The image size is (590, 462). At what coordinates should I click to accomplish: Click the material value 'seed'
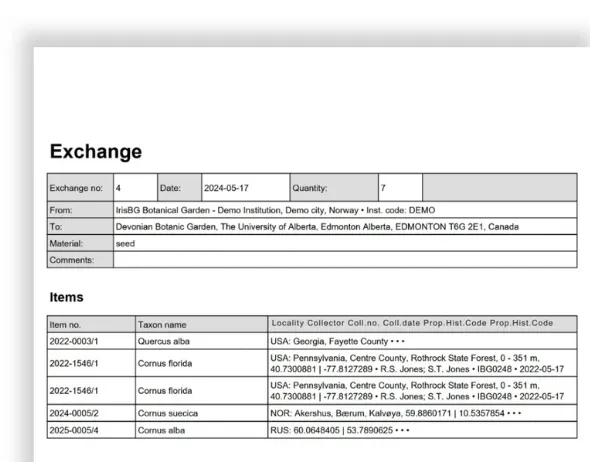coord(125,244)
